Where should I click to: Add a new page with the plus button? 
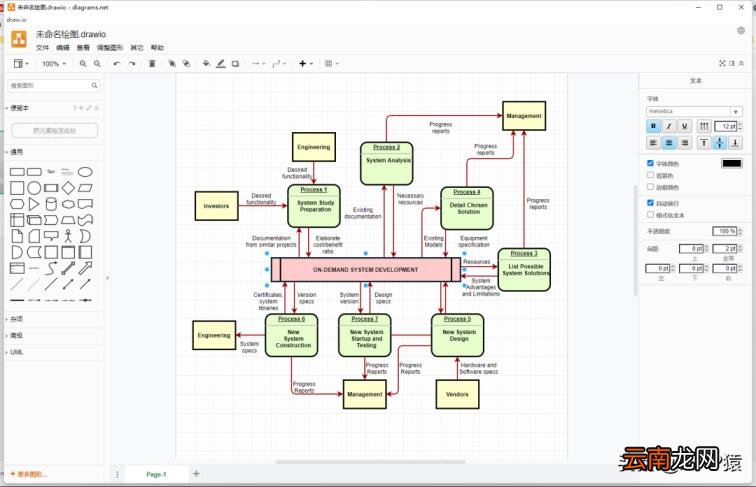(x=196, y=474)
